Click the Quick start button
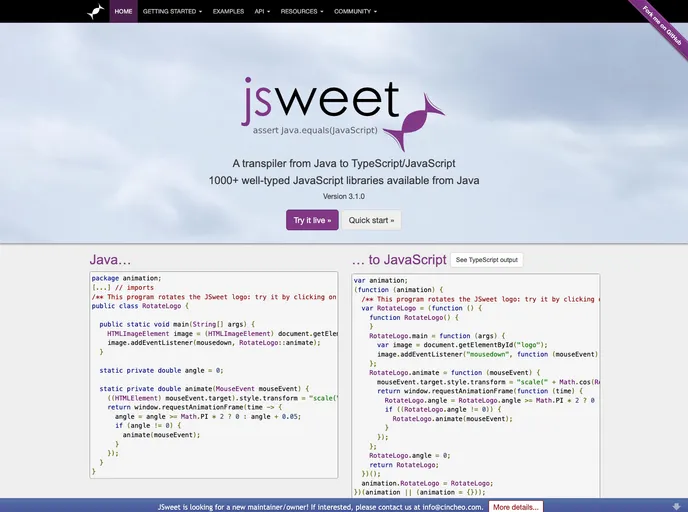The image size is (688, 512). click(x=371, y=220)
